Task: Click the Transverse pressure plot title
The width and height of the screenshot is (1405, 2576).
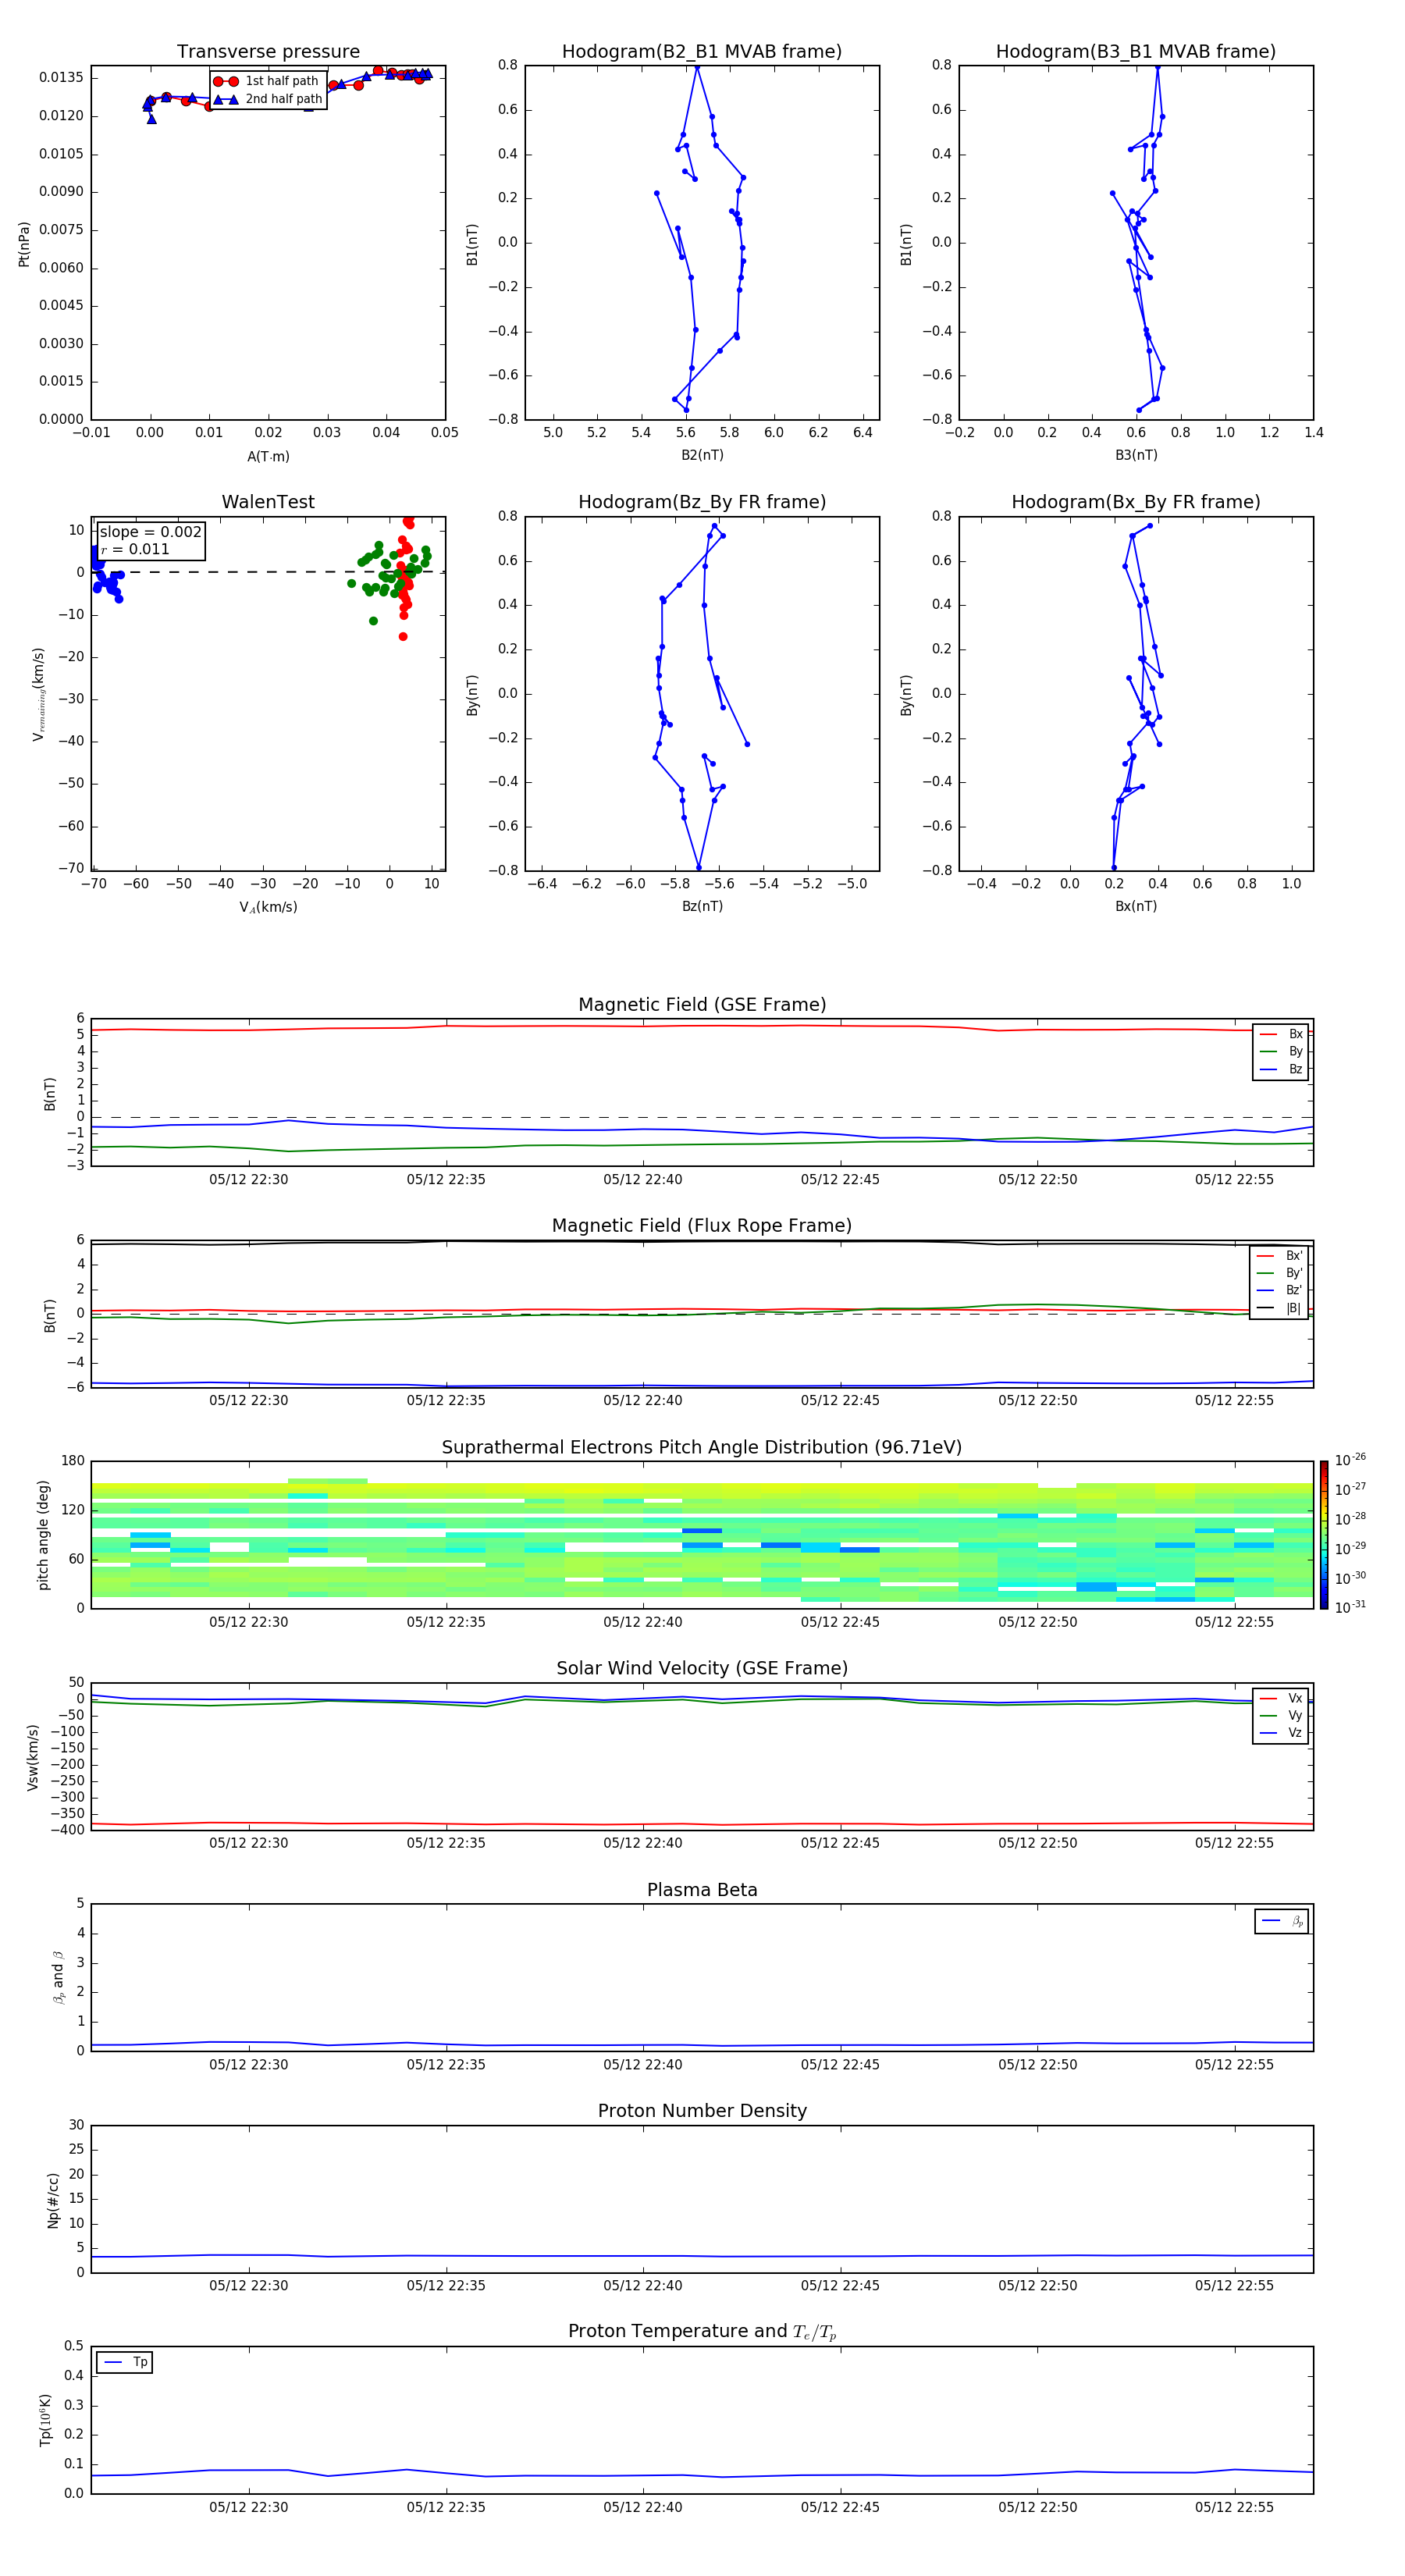Action: pyautogui.click(x=268, y=51)
